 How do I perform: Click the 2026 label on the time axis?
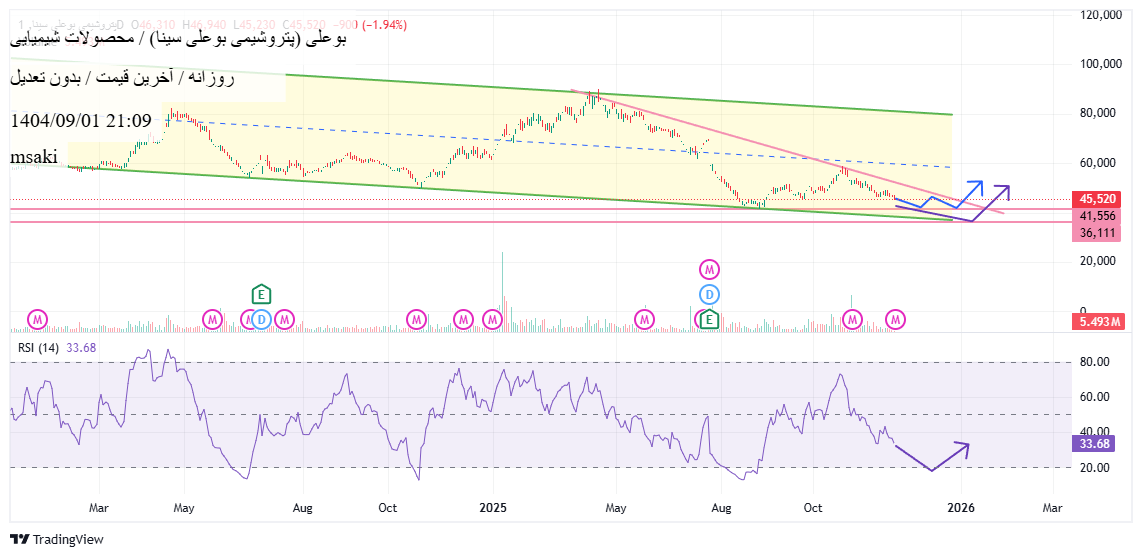[x=960, y=508]
